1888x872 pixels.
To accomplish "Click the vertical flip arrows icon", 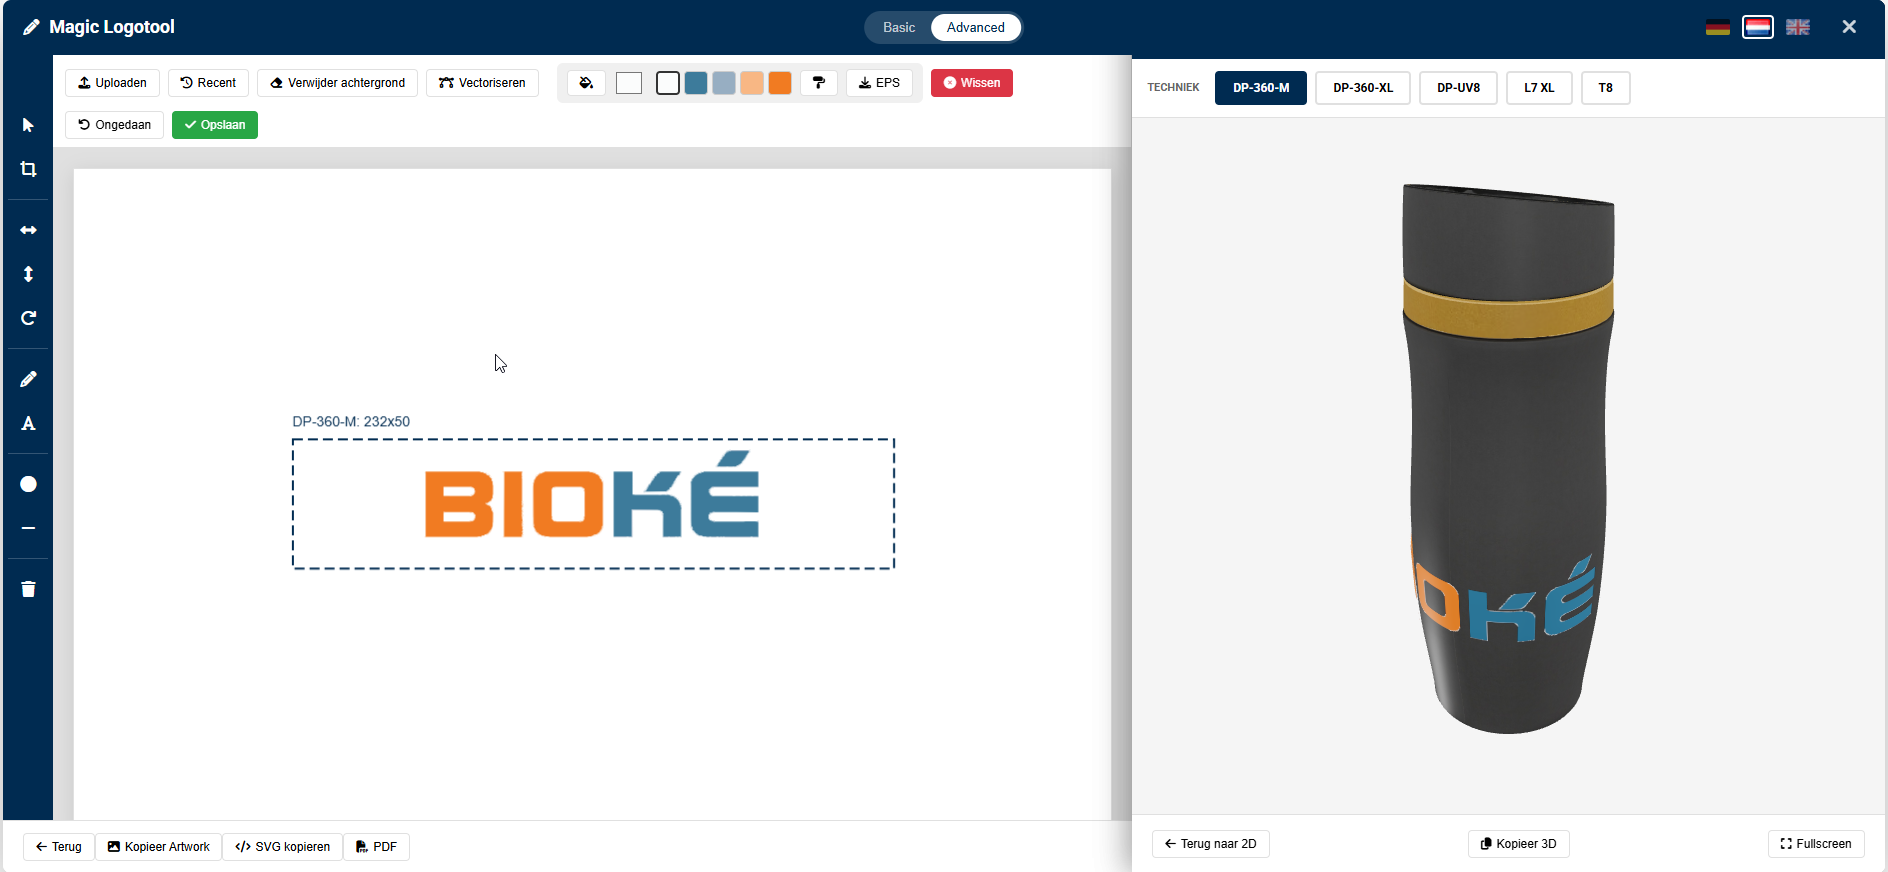I will (28, 274).
